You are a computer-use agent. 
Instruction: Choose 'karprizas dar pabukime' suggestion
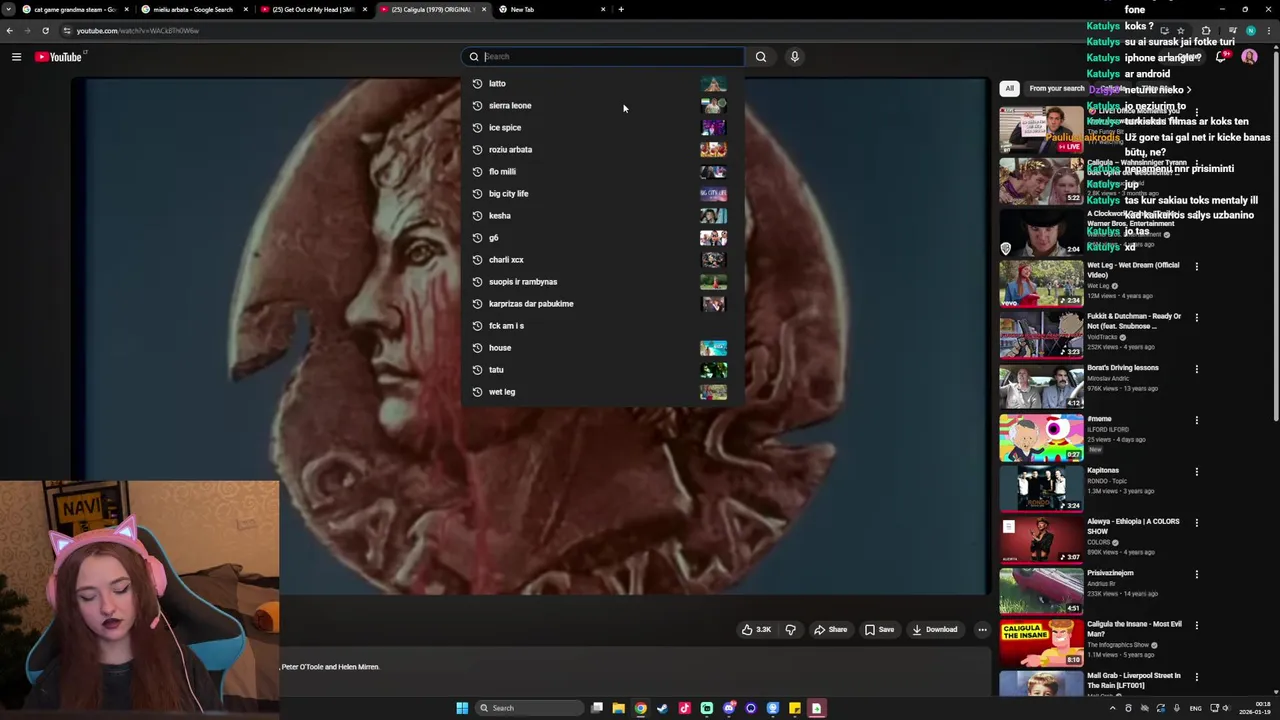click(x=600, y=304)
